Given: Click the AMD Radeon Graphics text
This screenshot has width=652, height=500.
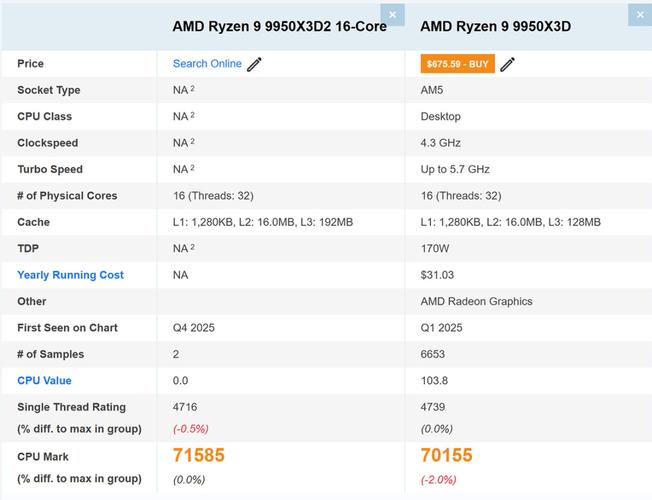Looking at the screenshot, I should [476, 302].
